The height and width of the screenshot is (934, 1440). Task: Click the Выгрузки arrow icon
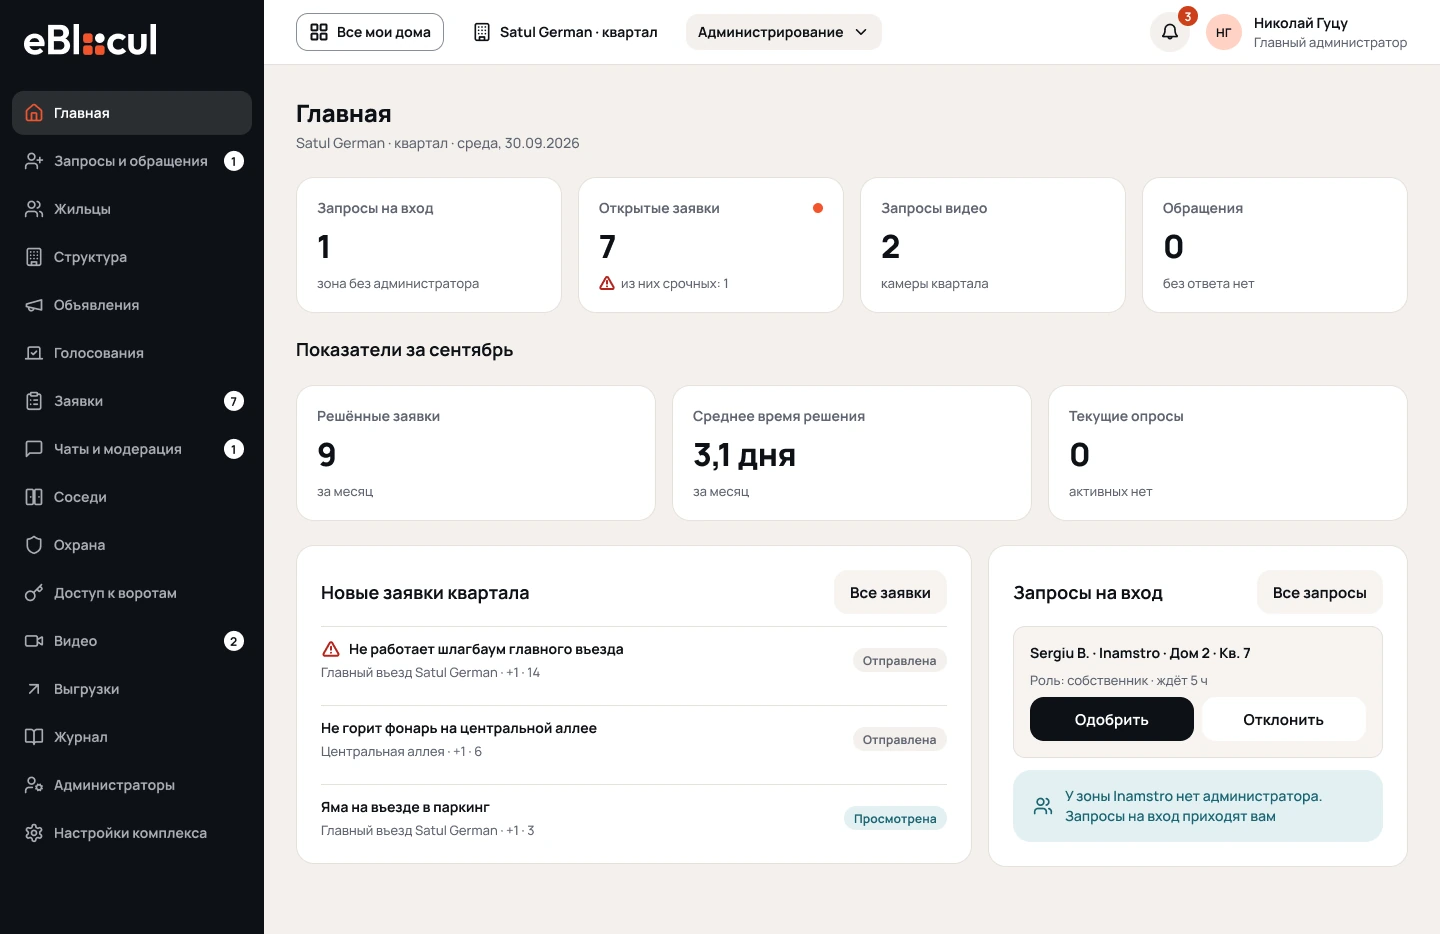pos(34,689)
